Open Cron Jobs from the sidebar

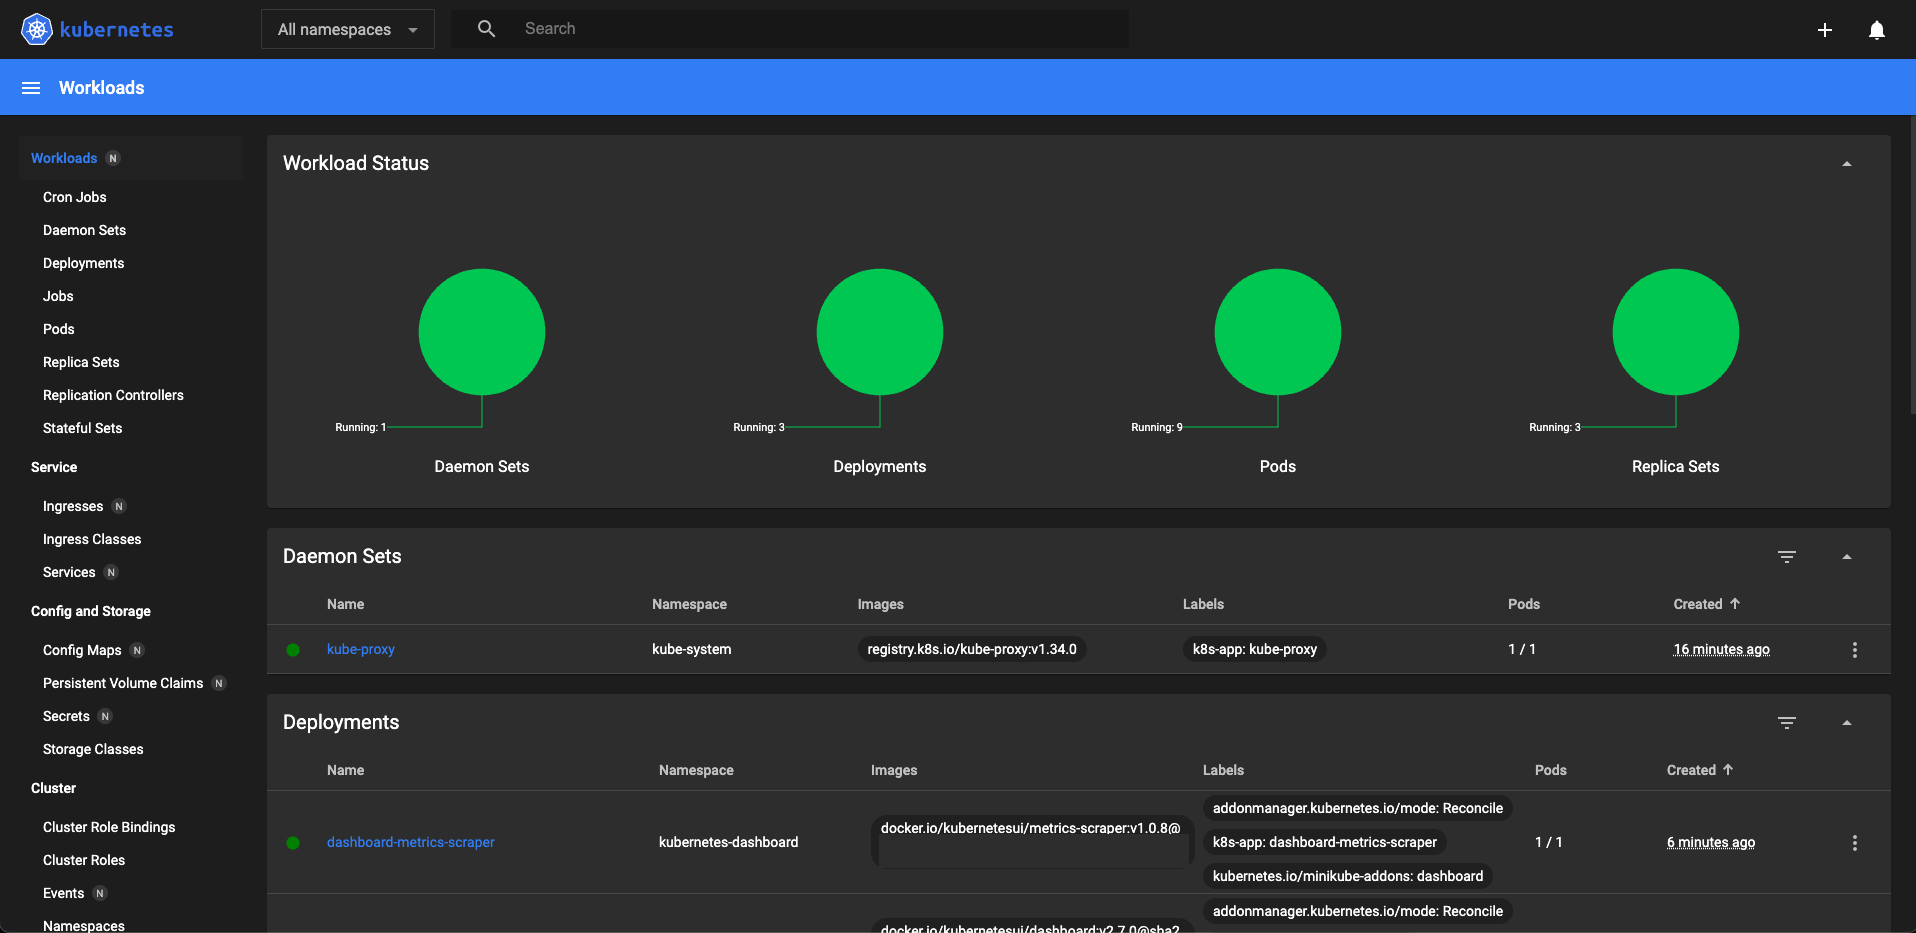click(74, 196)
